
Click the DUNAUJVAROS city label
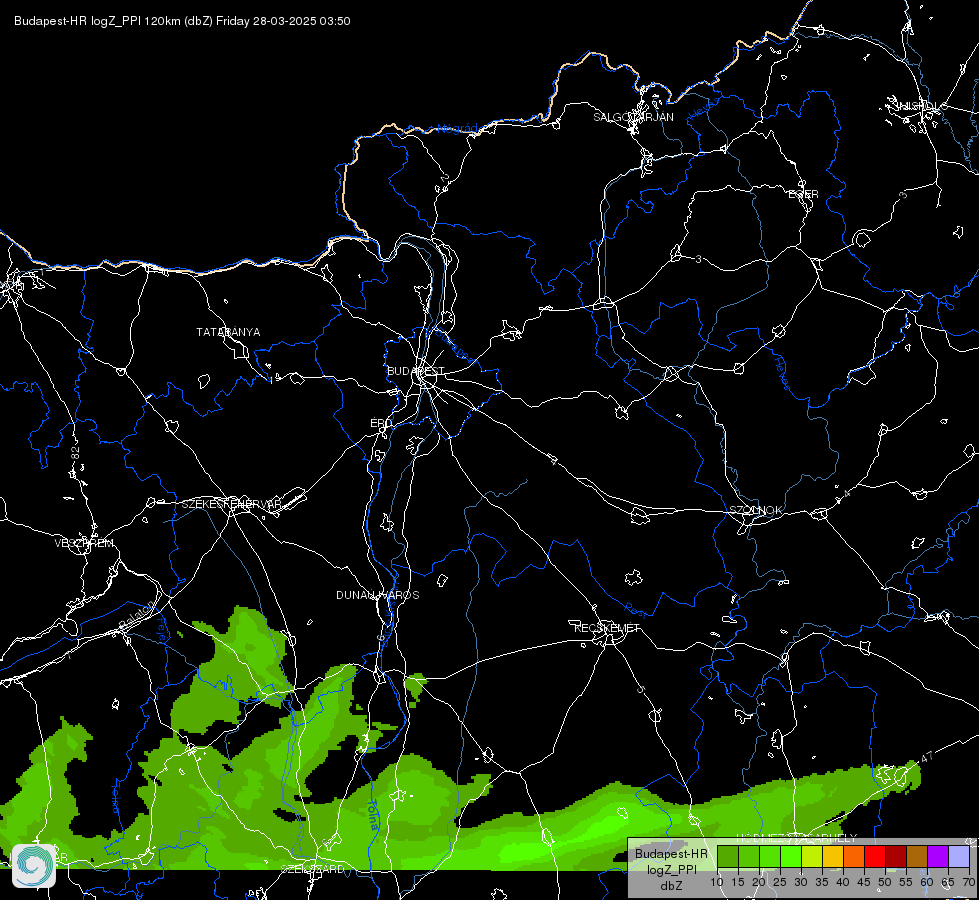pyautogui.click(x=378, y=595)
